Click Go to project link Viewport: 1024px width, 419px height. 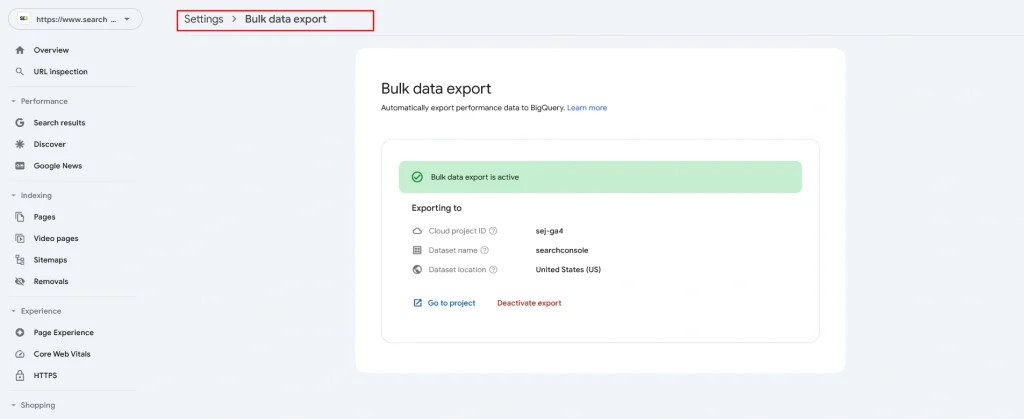pyautogui.click(x=451, y=303)
